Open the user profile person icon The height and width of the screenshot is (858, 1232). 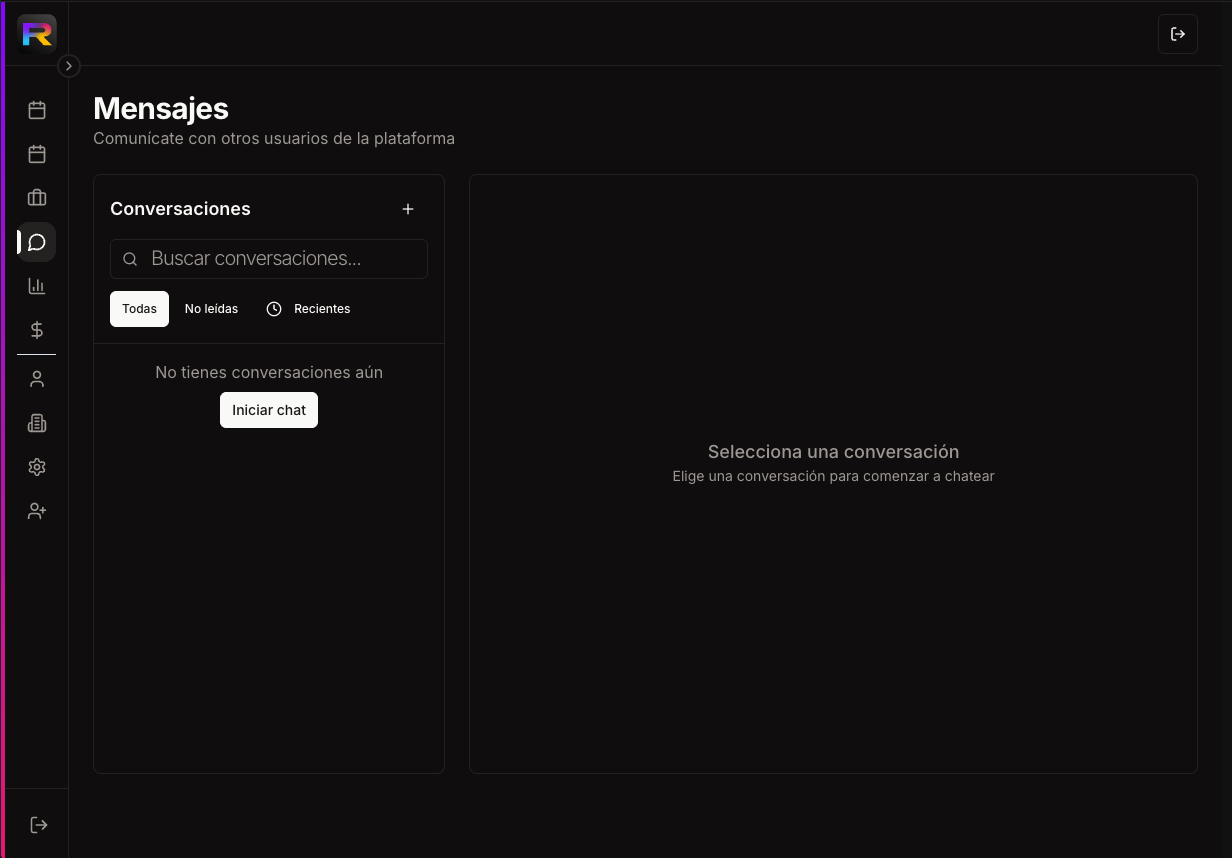click(37, 379)
